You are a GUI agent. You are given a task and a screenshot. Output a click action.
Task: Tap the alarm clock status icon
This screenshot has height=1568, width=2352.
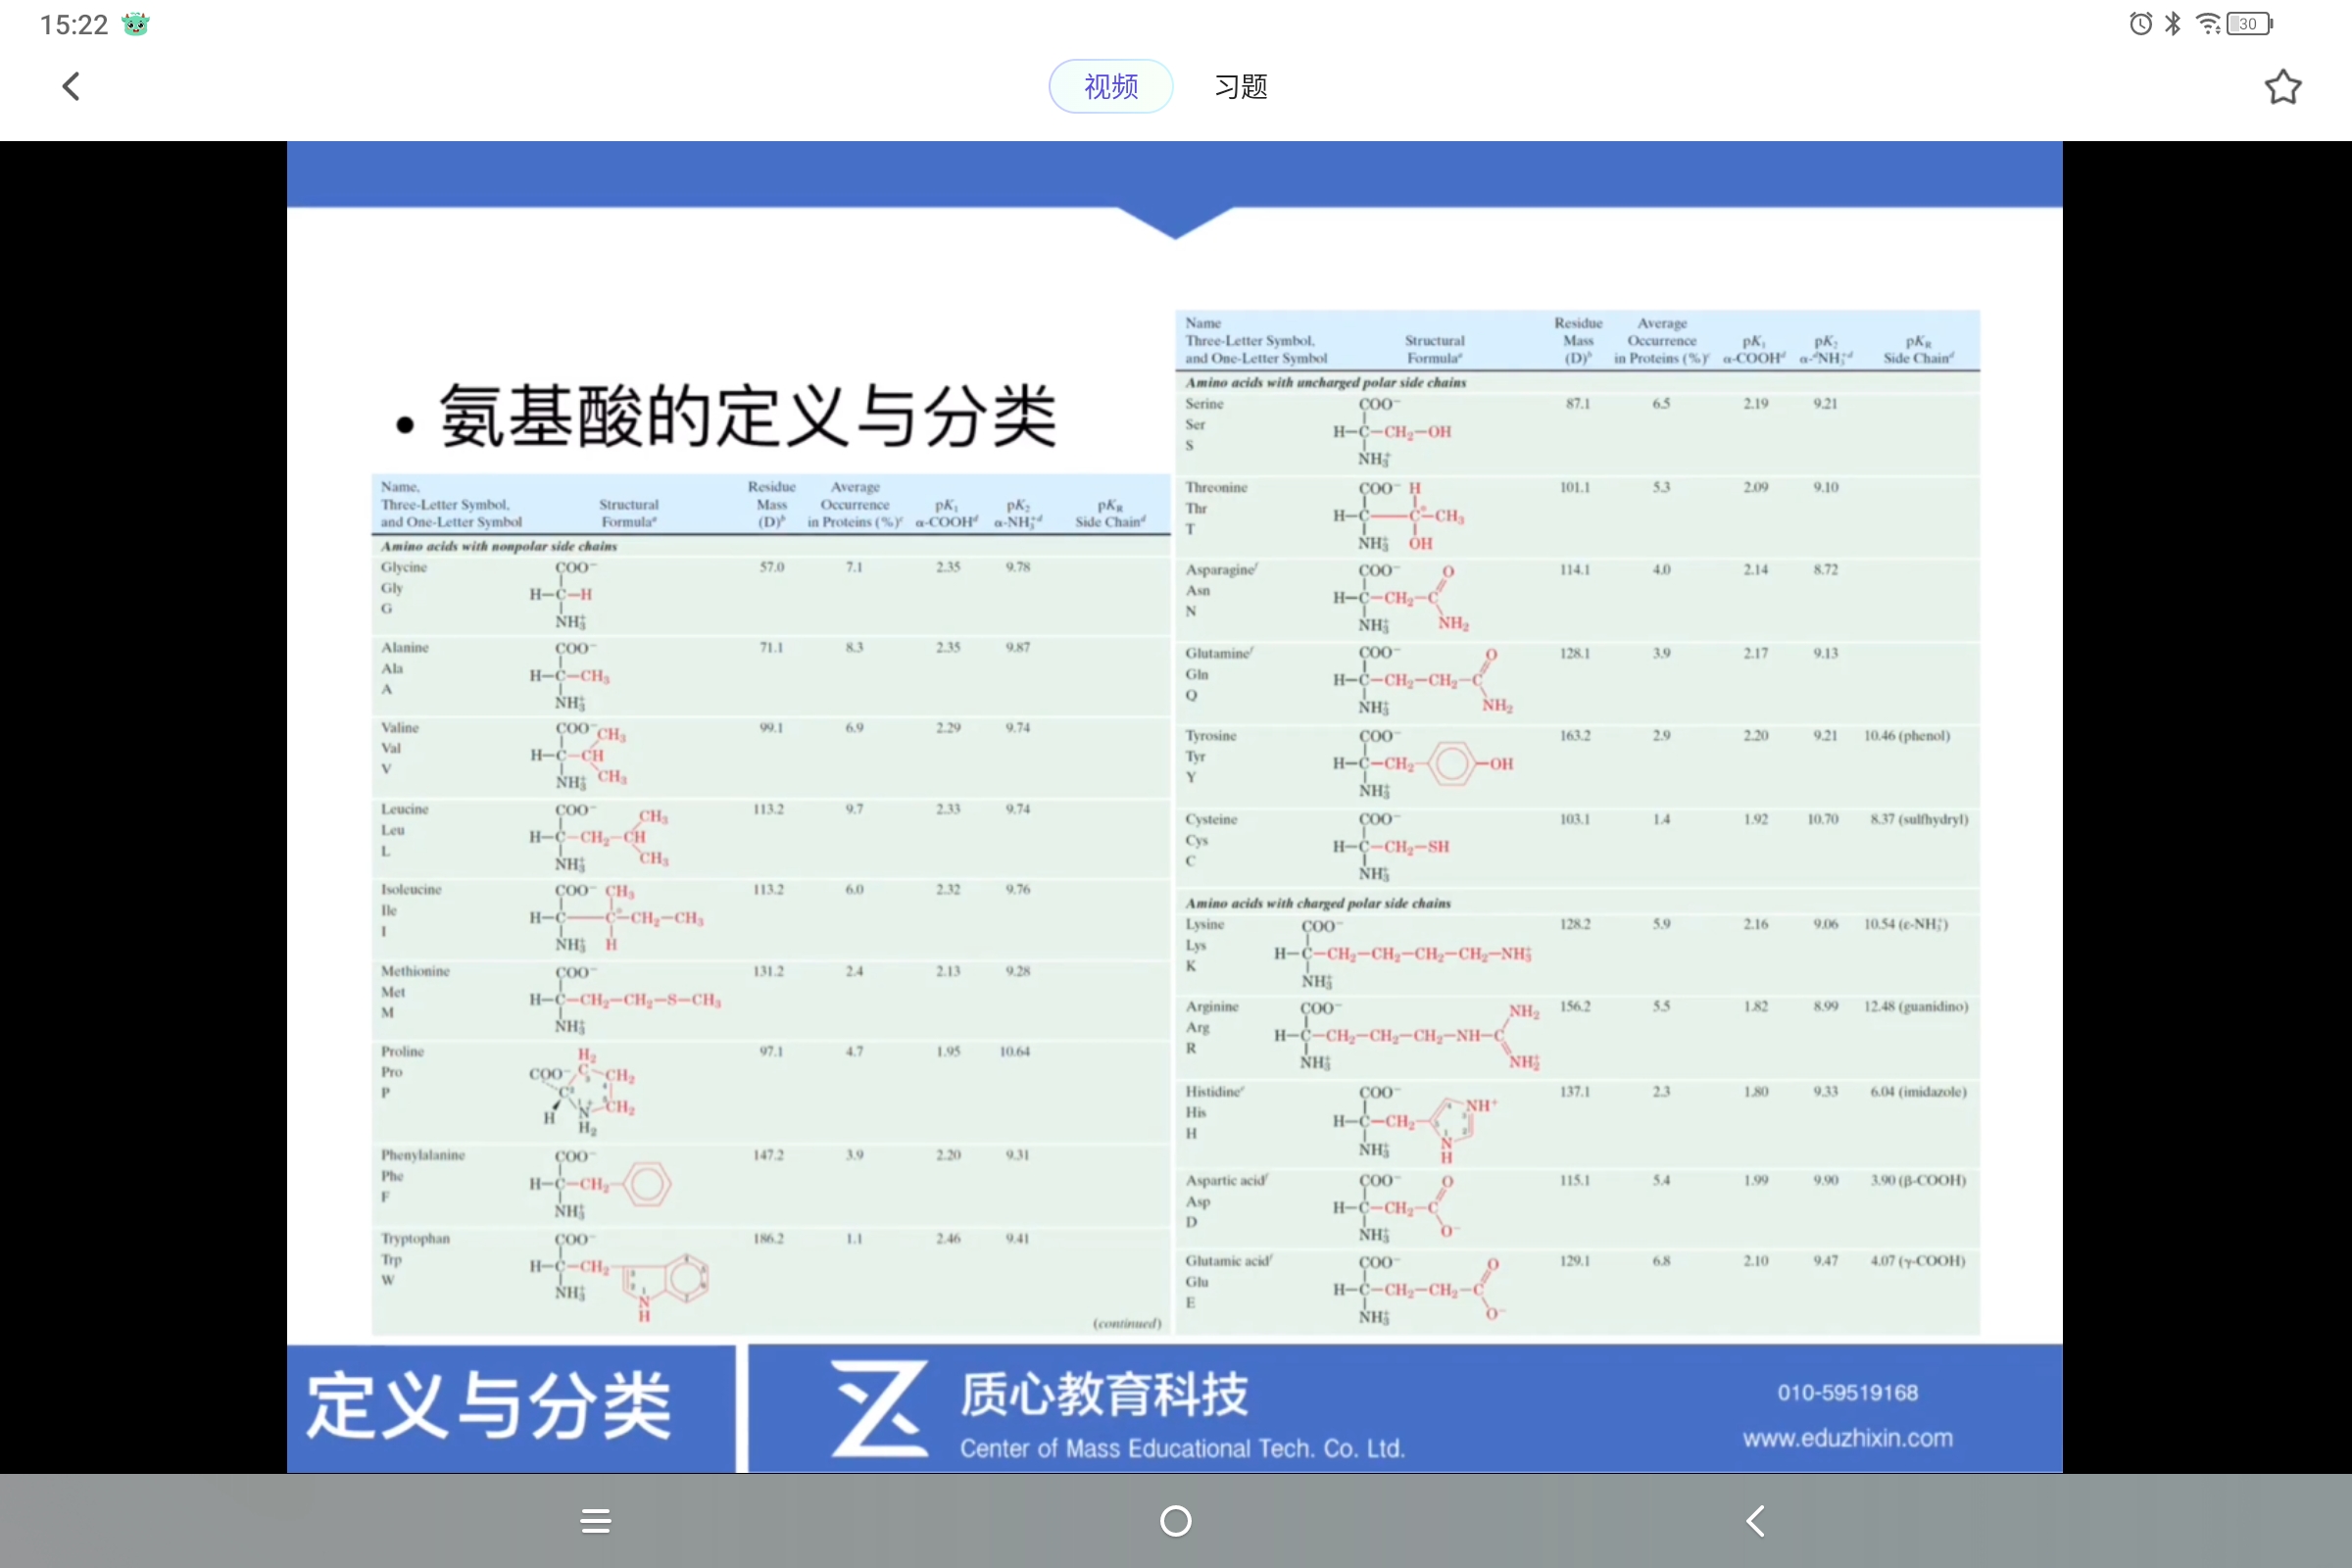[2140, 24]
